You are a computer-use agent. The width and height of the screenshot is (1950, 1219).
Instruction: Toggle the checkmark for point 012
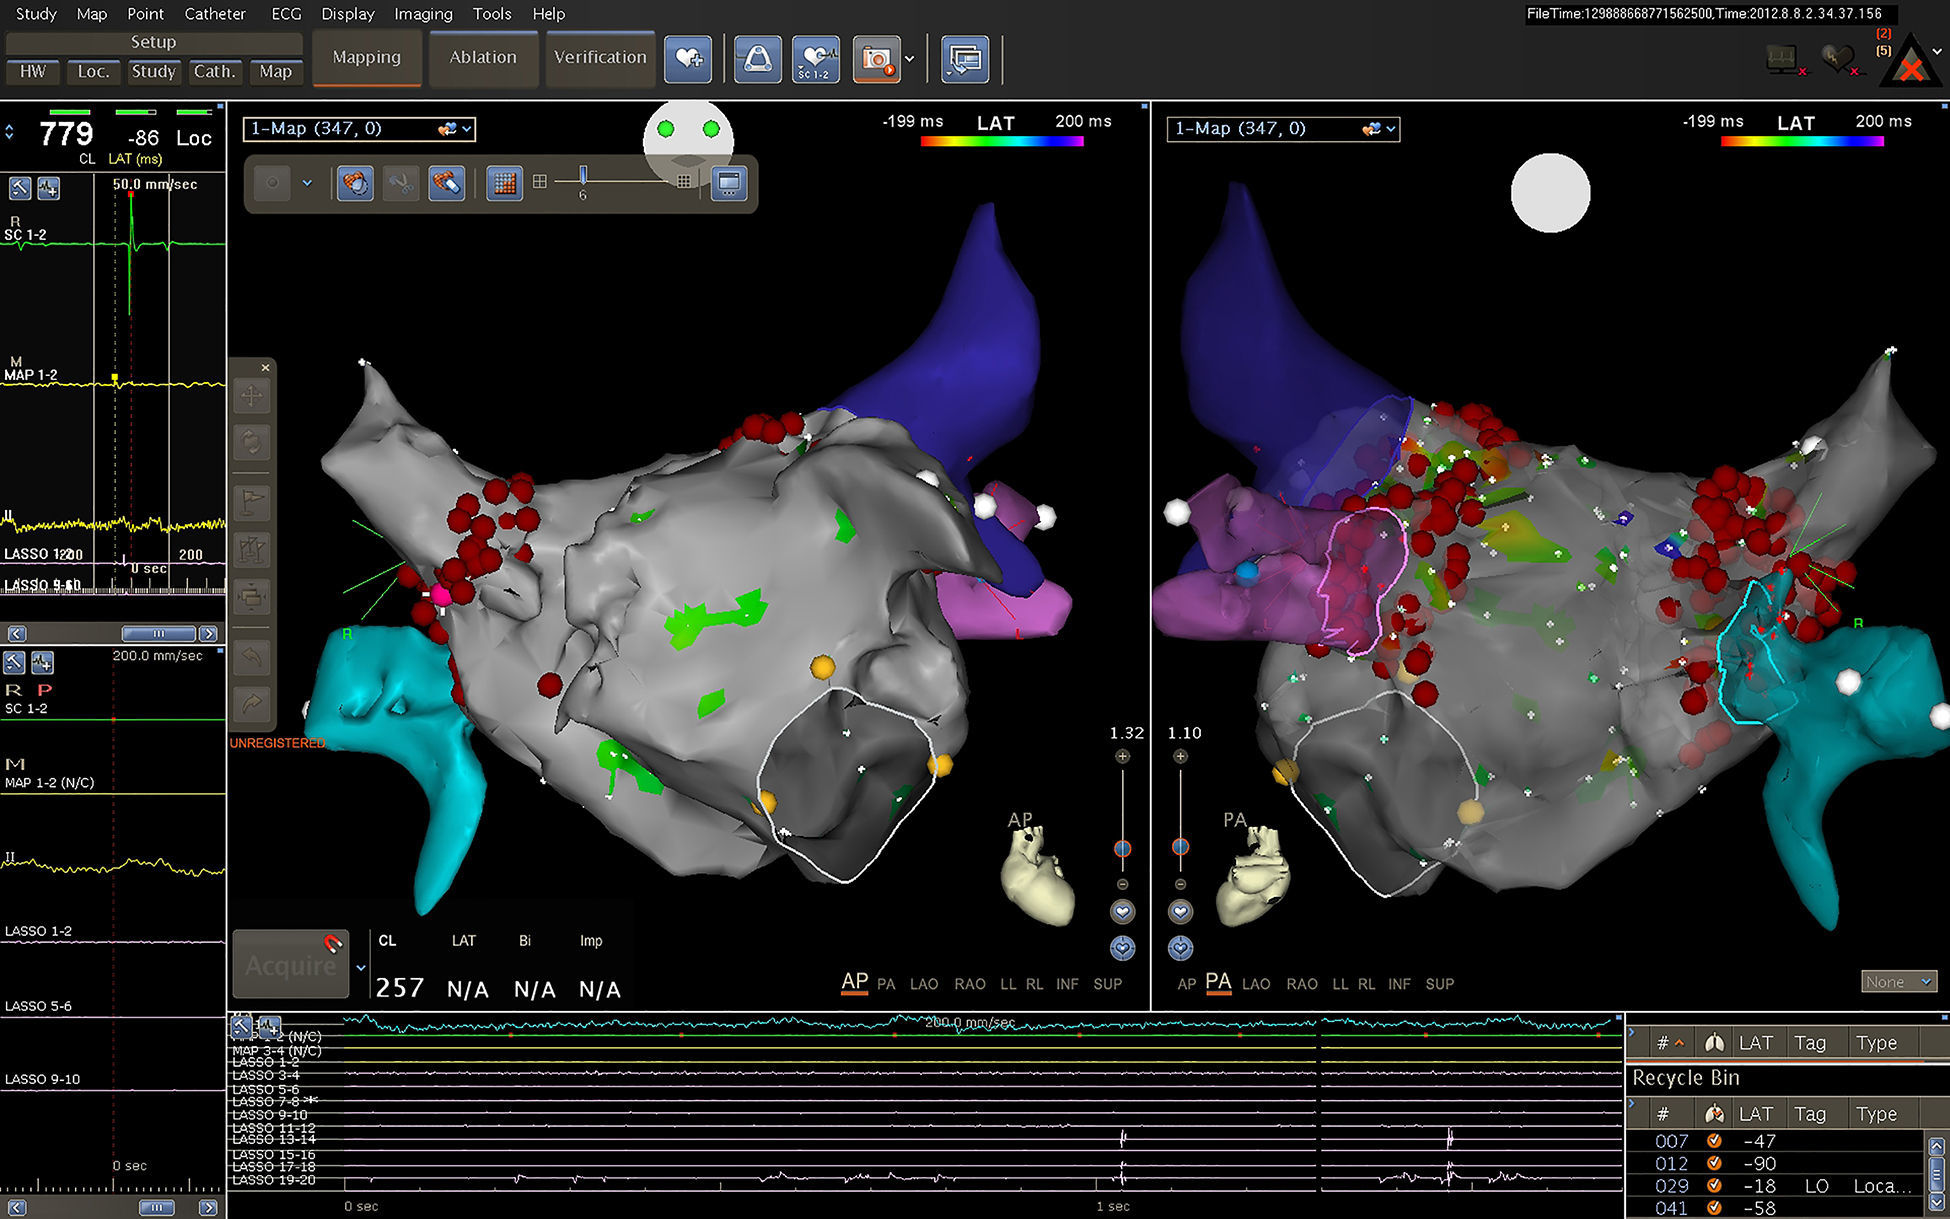1714,1163
